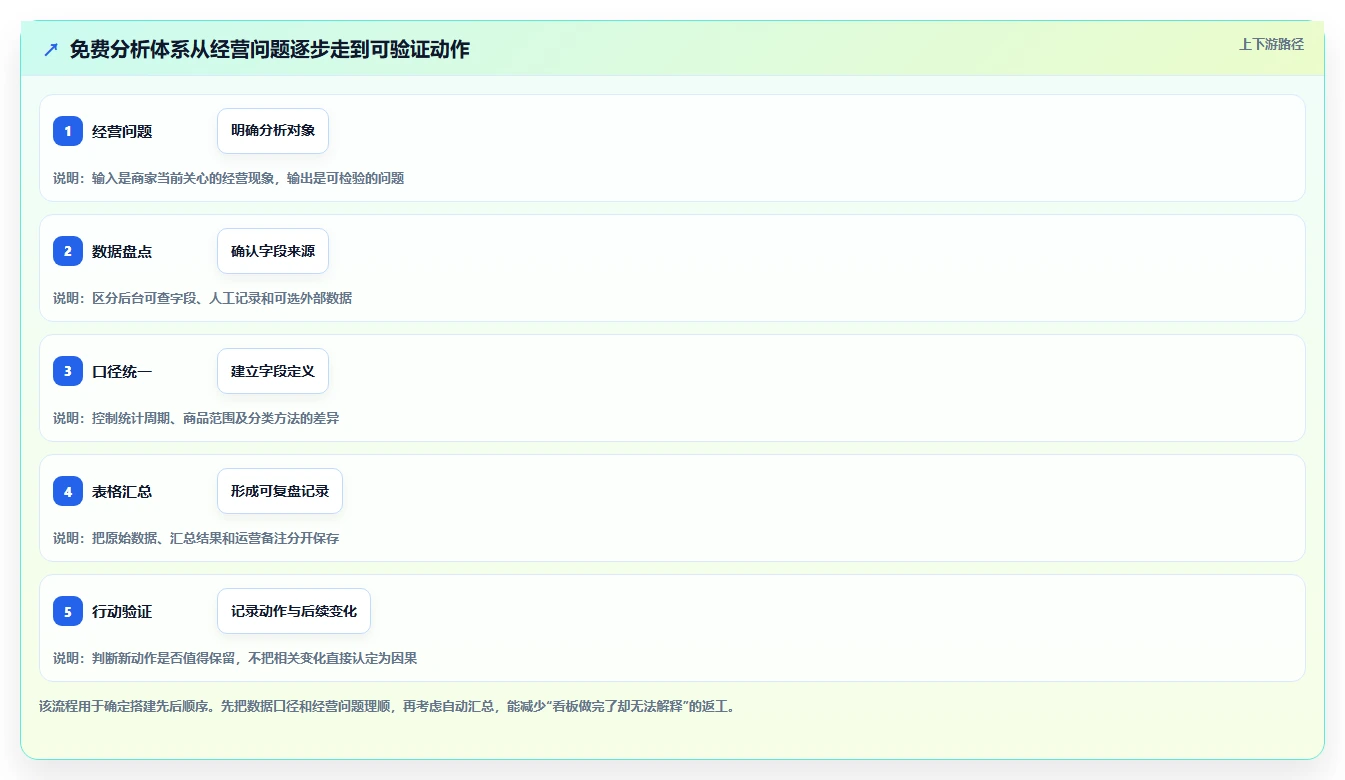This screenshot has height=780, width=1345.
Task: Click the description 输入是商家当前关心的经营现象
Action: tap(183, 178)
